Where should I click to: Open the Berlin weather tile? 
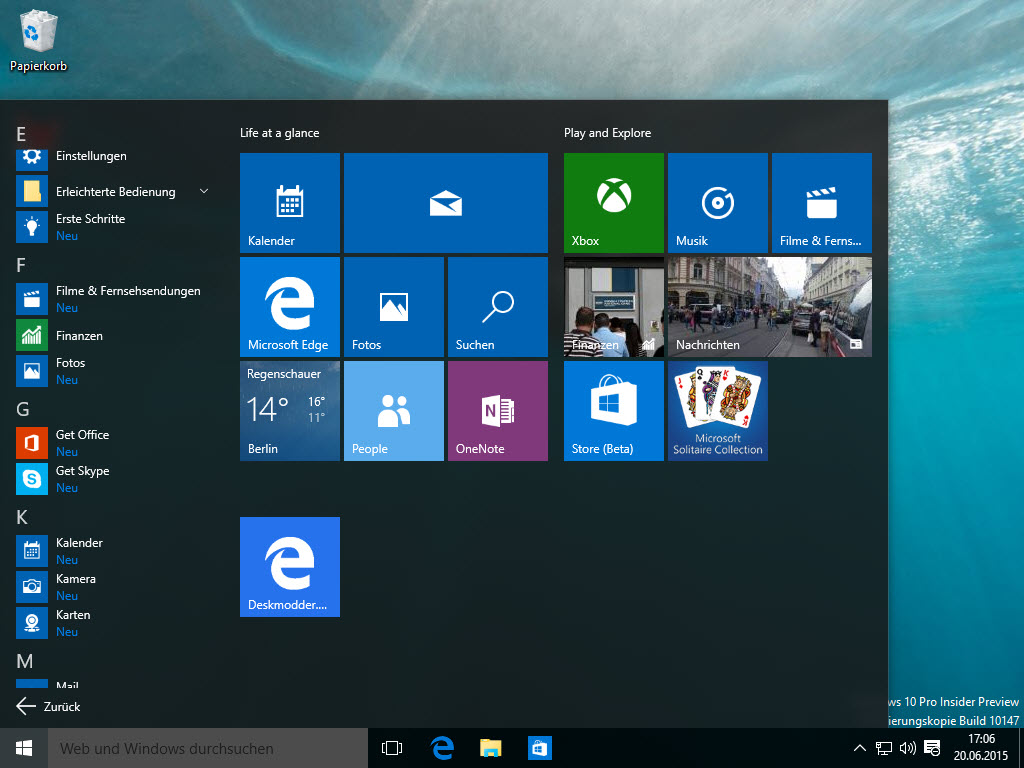tap(289, 411)
